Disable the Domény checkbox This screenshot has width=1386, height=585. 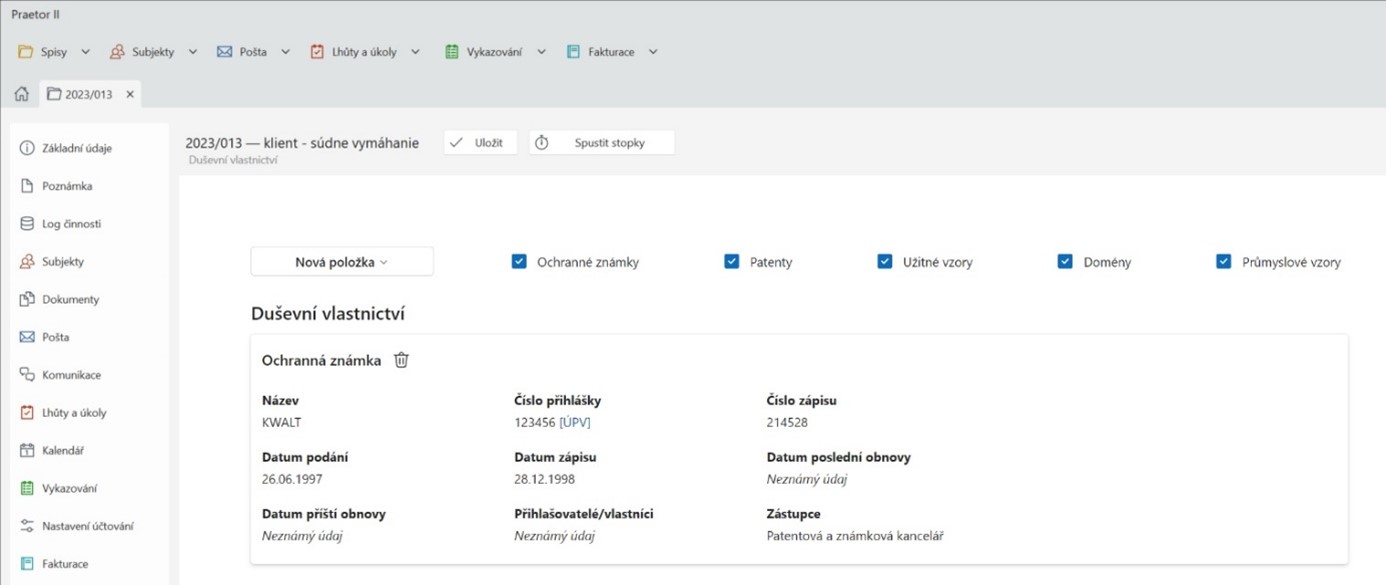1065,262
